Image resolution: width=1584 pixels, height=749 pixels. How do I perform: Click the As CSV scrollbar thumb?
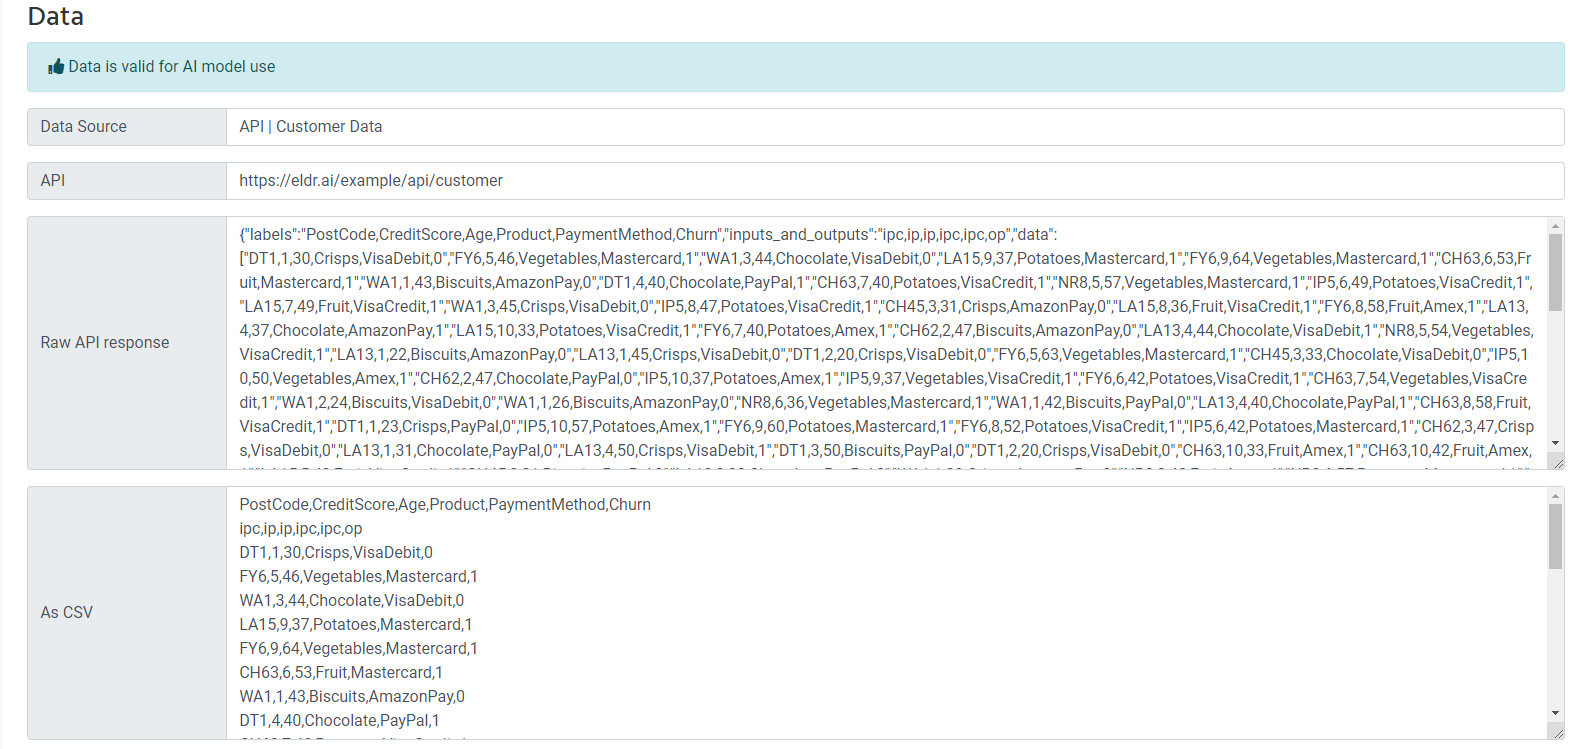point(1555,536)
